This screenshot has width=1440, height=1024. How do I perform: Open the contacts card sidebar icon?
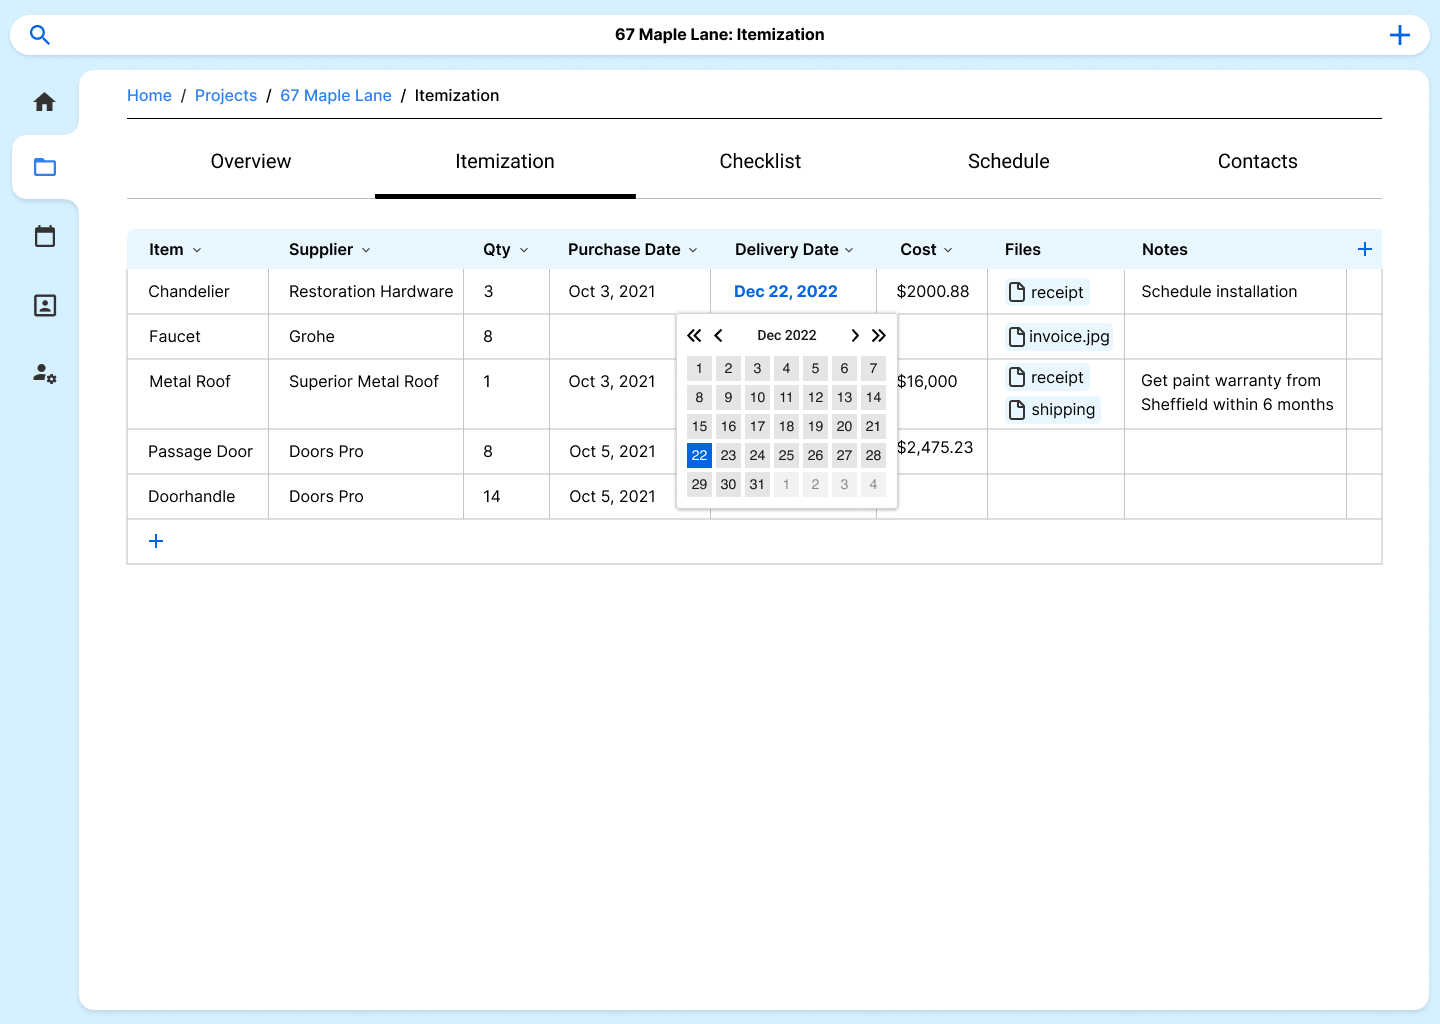45,306
